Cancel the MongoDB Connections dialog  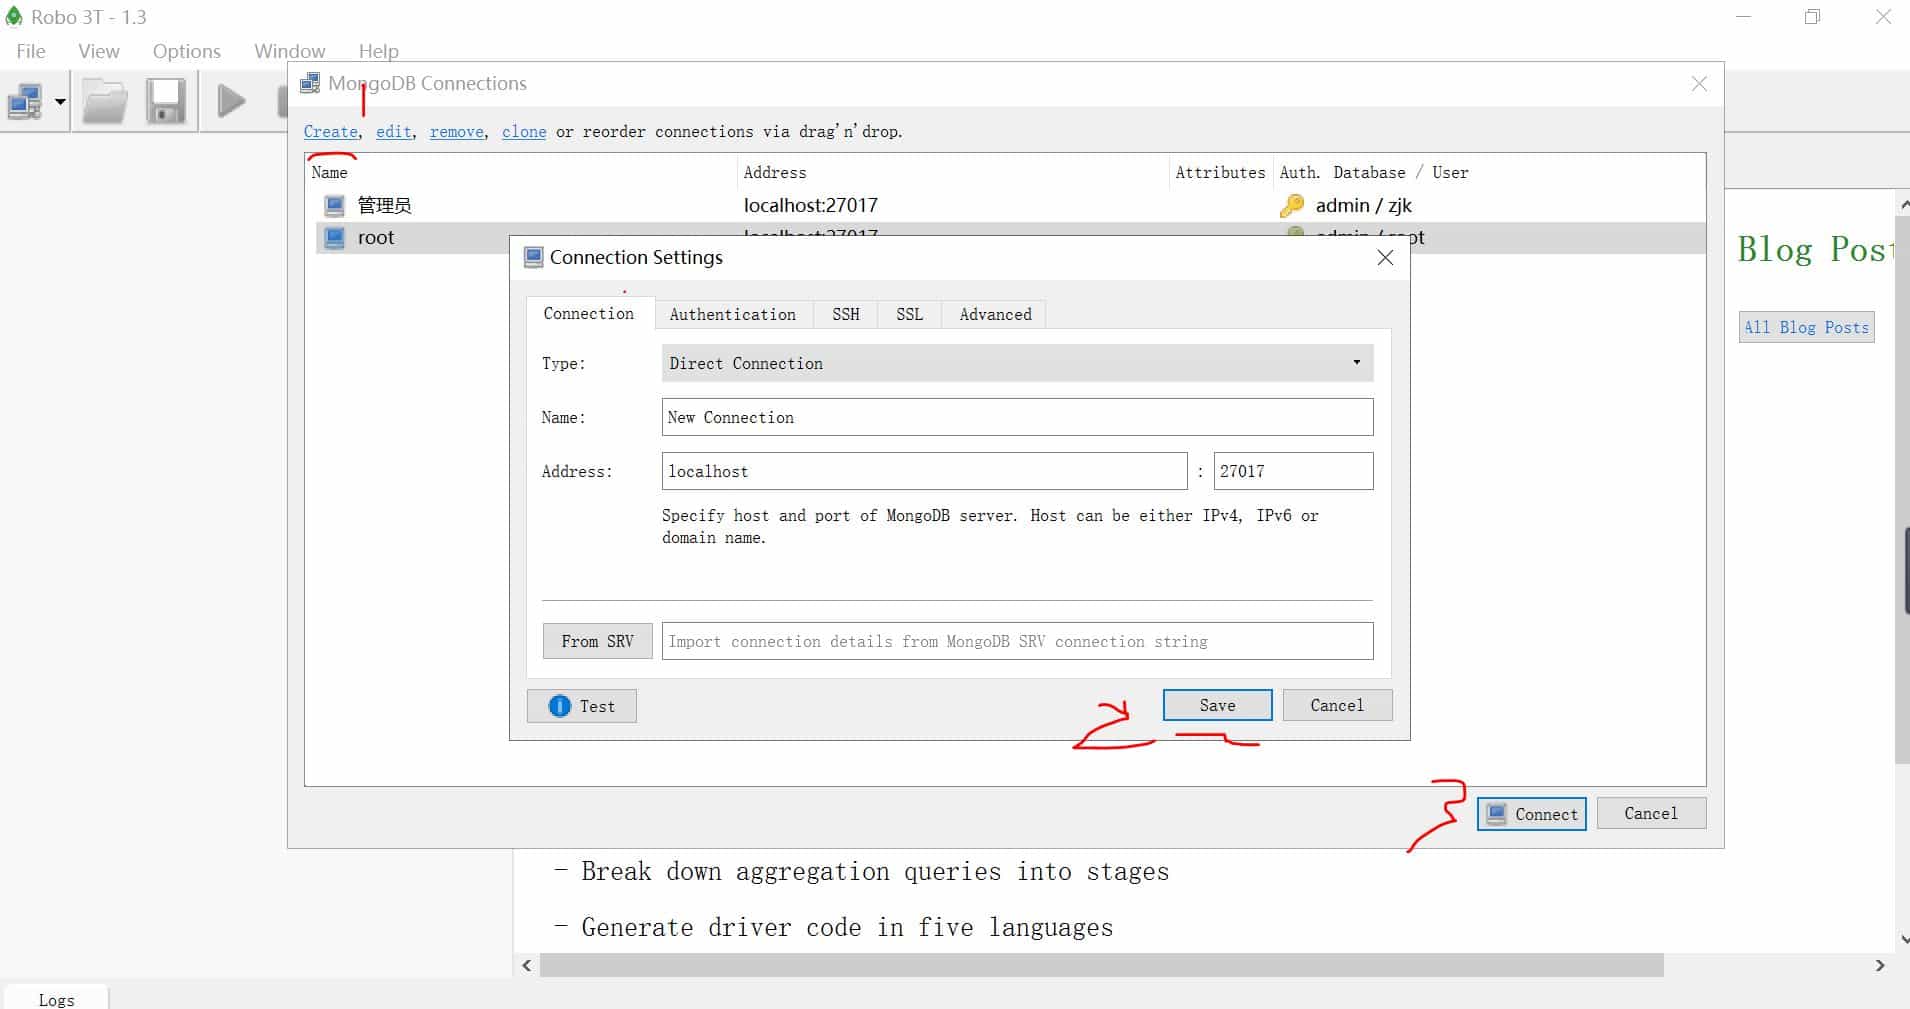(1651, 813)
